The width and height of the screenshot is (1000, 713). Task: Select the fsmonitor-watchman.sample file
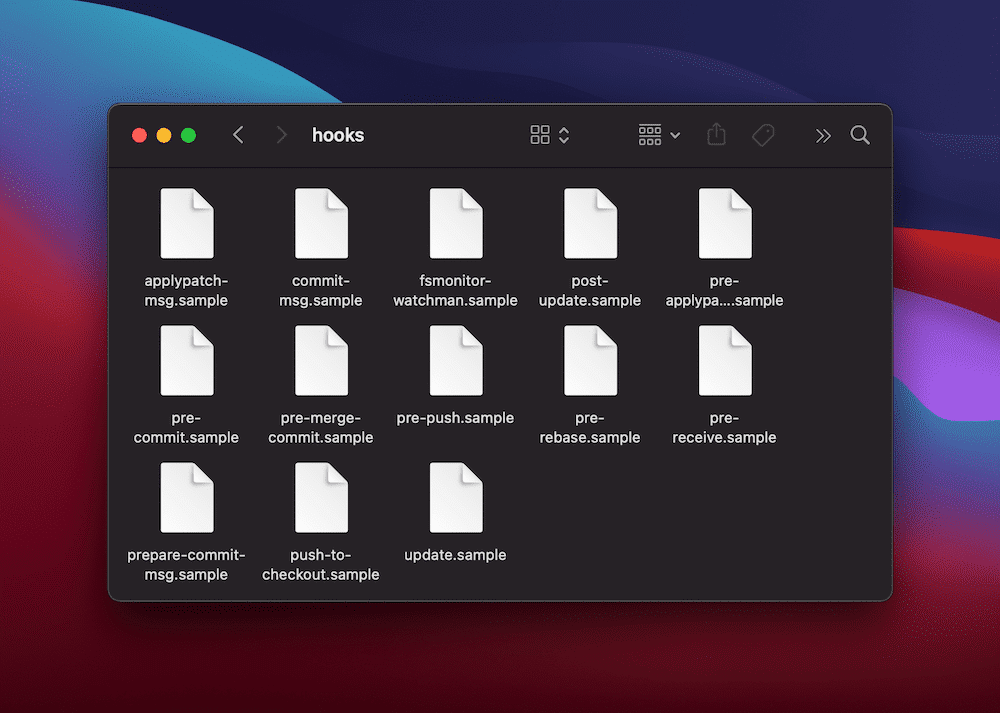(455, 223)
